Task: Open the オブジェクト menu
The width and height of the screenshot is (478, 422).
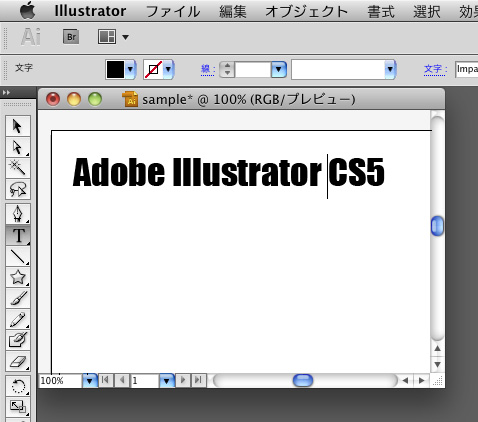Action: pos(307,12)
